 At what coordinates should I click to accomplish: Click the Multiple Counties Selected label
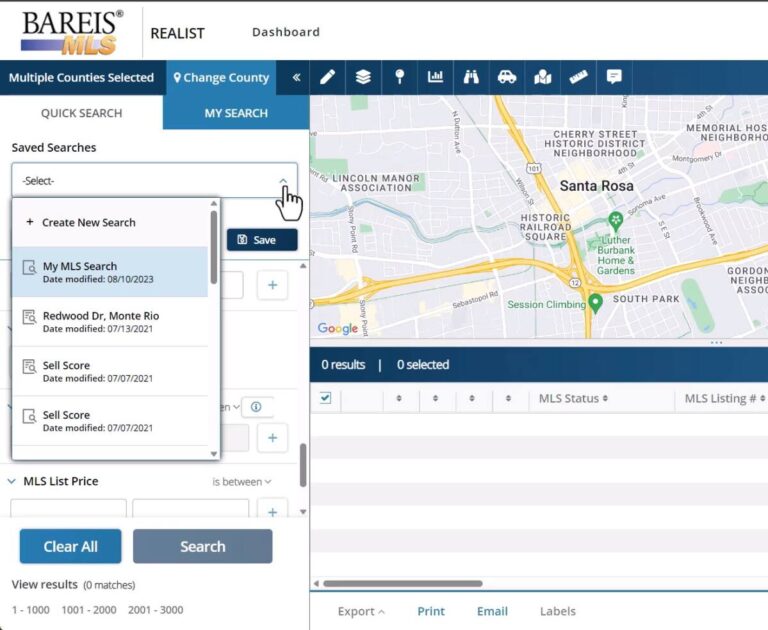coord(81,77)
